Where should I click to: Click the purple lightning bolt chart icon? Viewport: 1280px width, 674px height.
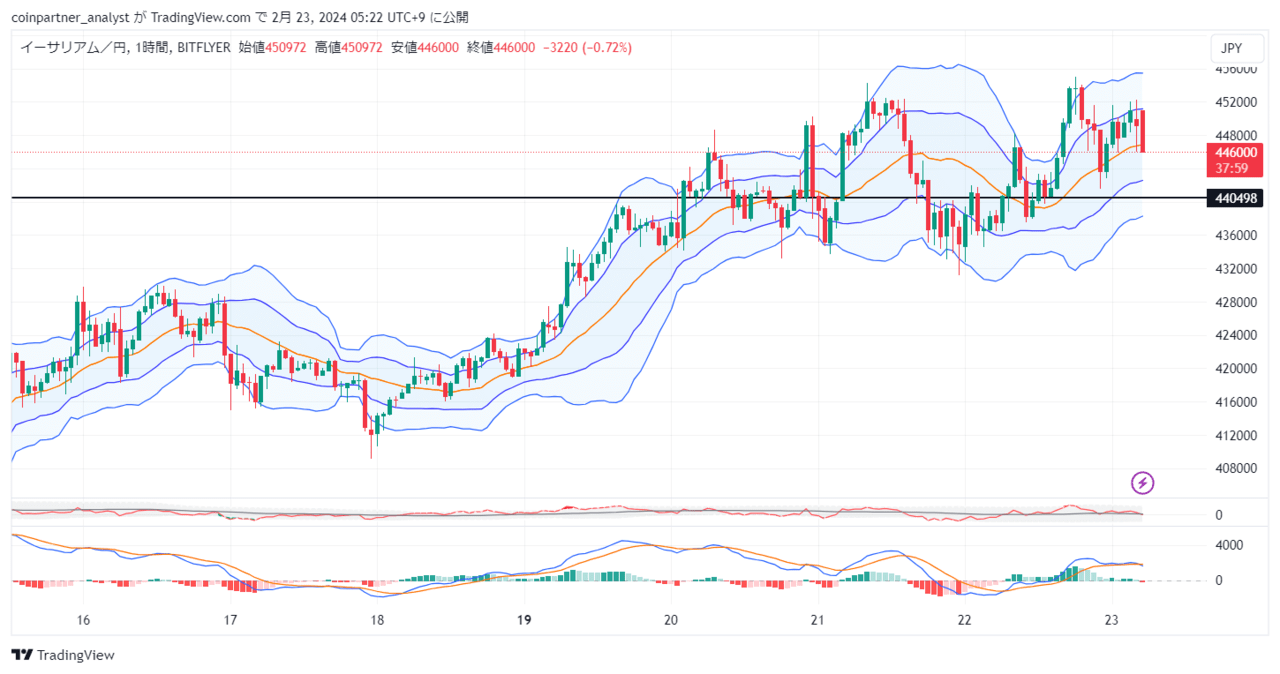1141,483
